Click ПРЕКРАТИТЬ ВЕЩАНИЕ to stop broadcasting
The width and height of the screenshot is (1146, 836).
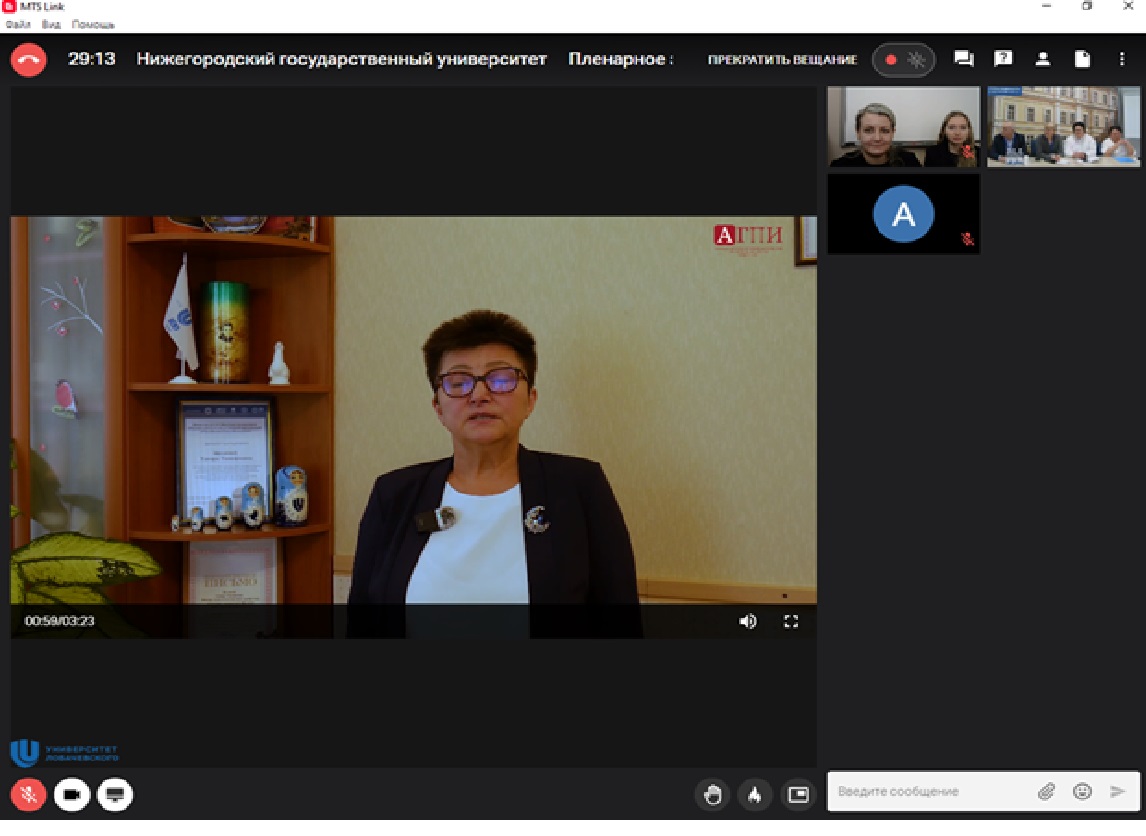coord(783,60)
